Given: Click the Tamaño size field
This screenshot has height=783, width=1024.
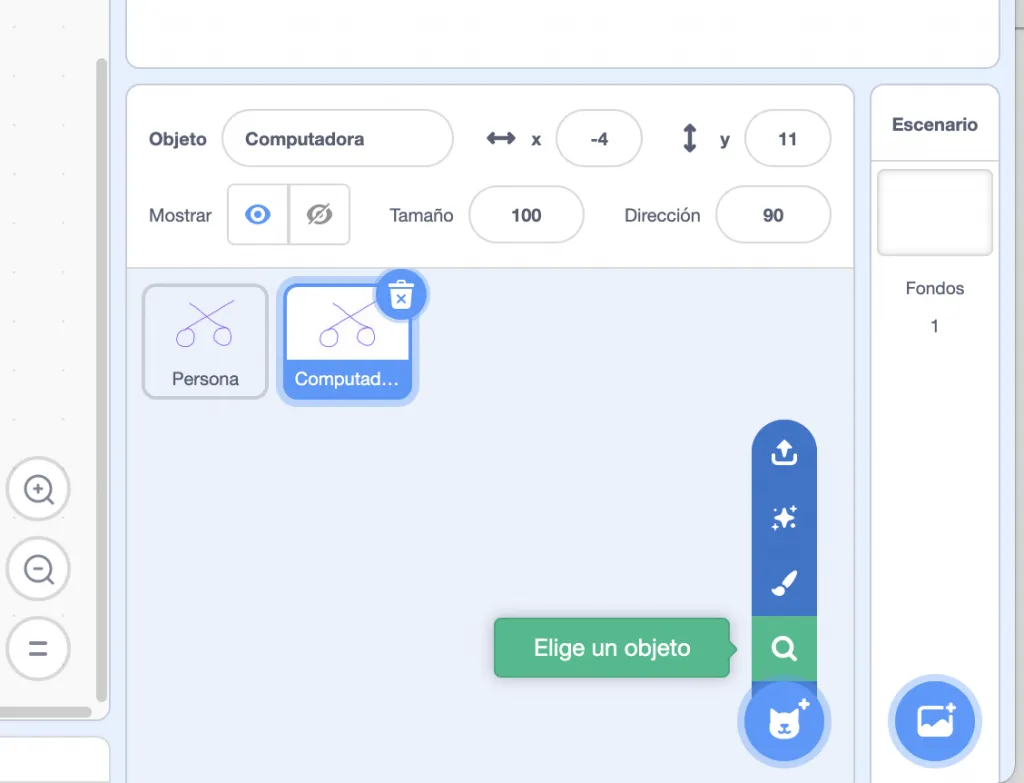Looking at the screenshot, I should [x=526, y=215].
